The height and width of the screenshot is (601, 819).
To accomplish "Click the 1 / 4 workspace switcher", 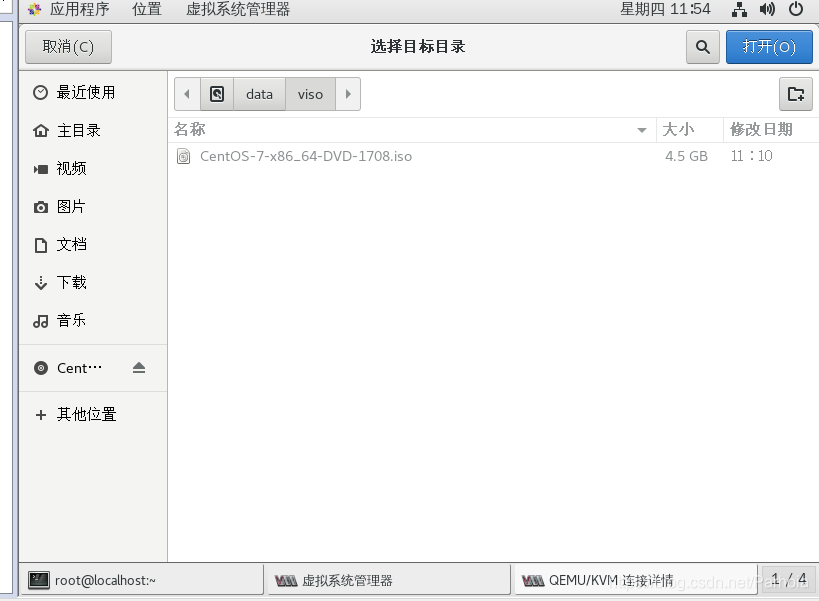I will [788, 580].
